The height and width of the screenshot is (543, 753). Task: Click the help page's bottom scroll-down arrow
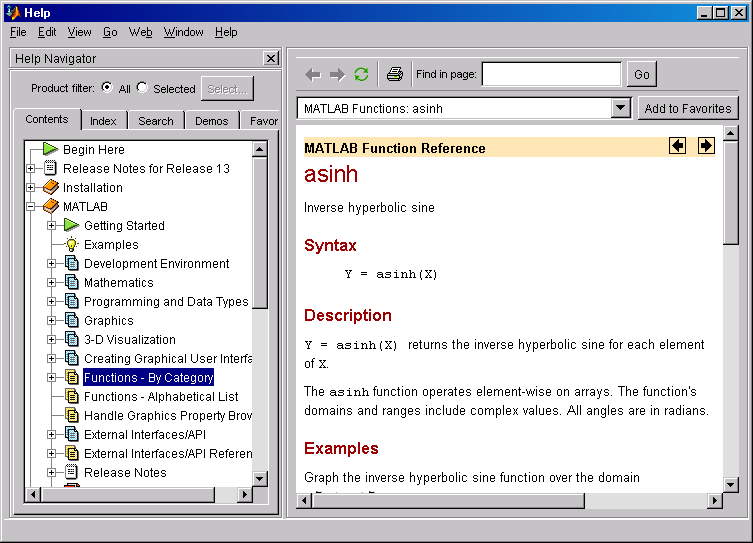click(730, 485)
